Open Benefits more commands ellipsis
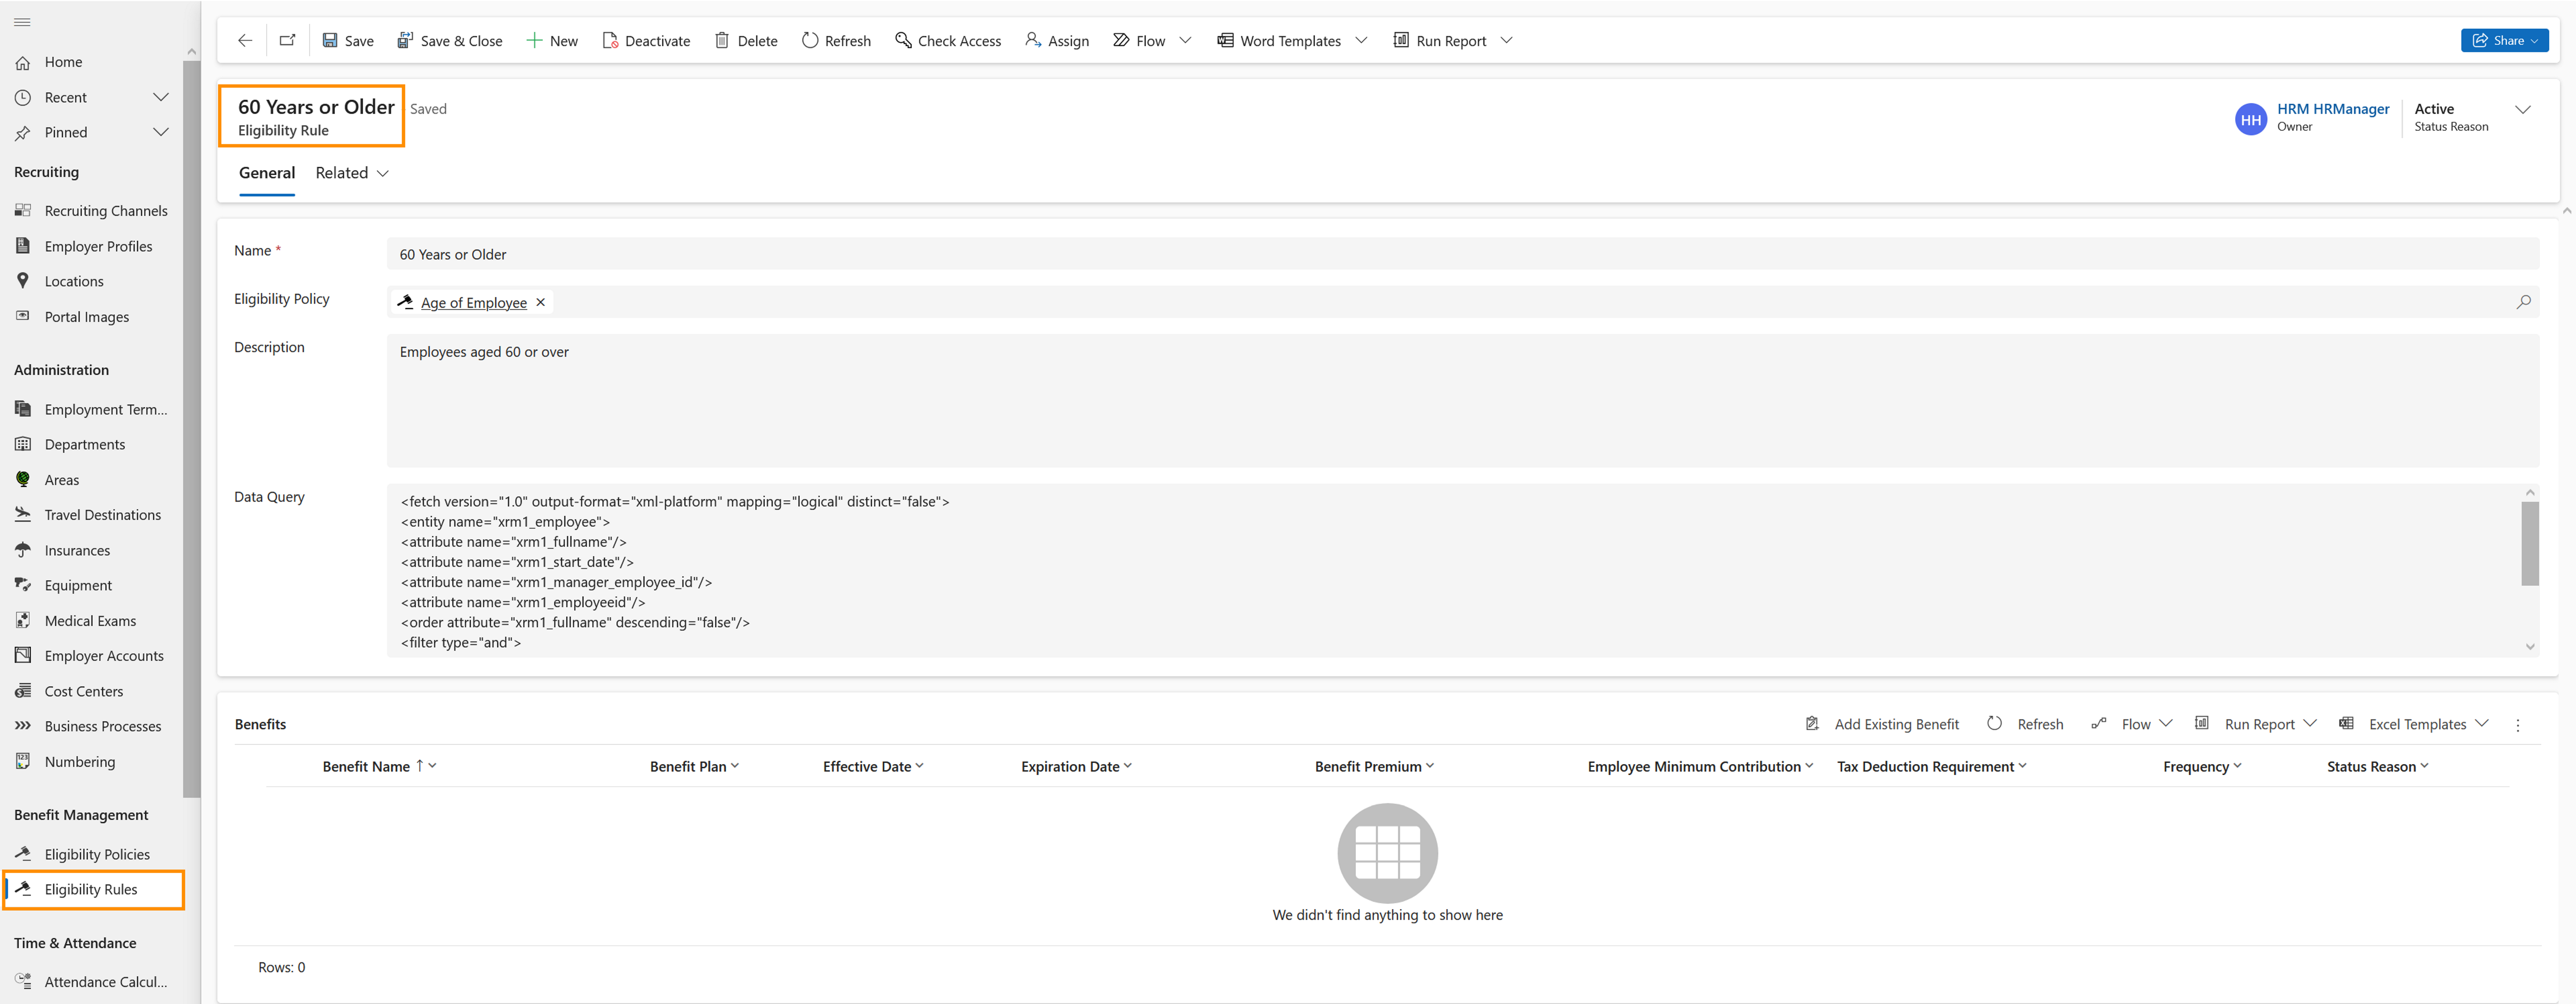Image resolution: width=2576 pixels, height=1004 pixels. 2517,725
